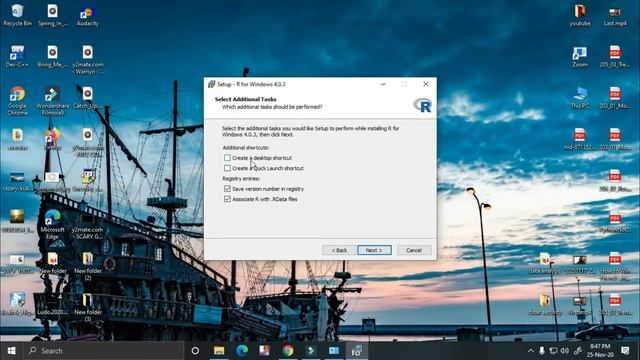Screen dimensions: 640x360
Task: Uncheck Associate R with .RData files
Action: click(x=227, y=199)
